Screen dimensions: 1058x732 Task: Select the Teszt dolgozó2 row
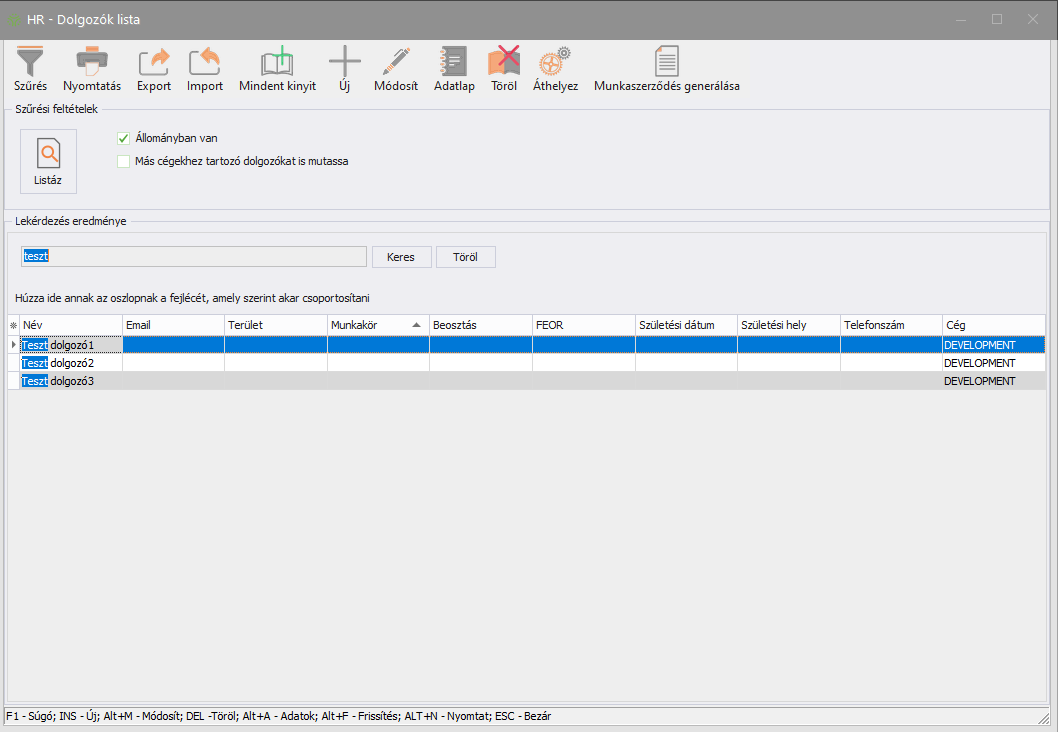pyautogui.click(x=70, y=363)
